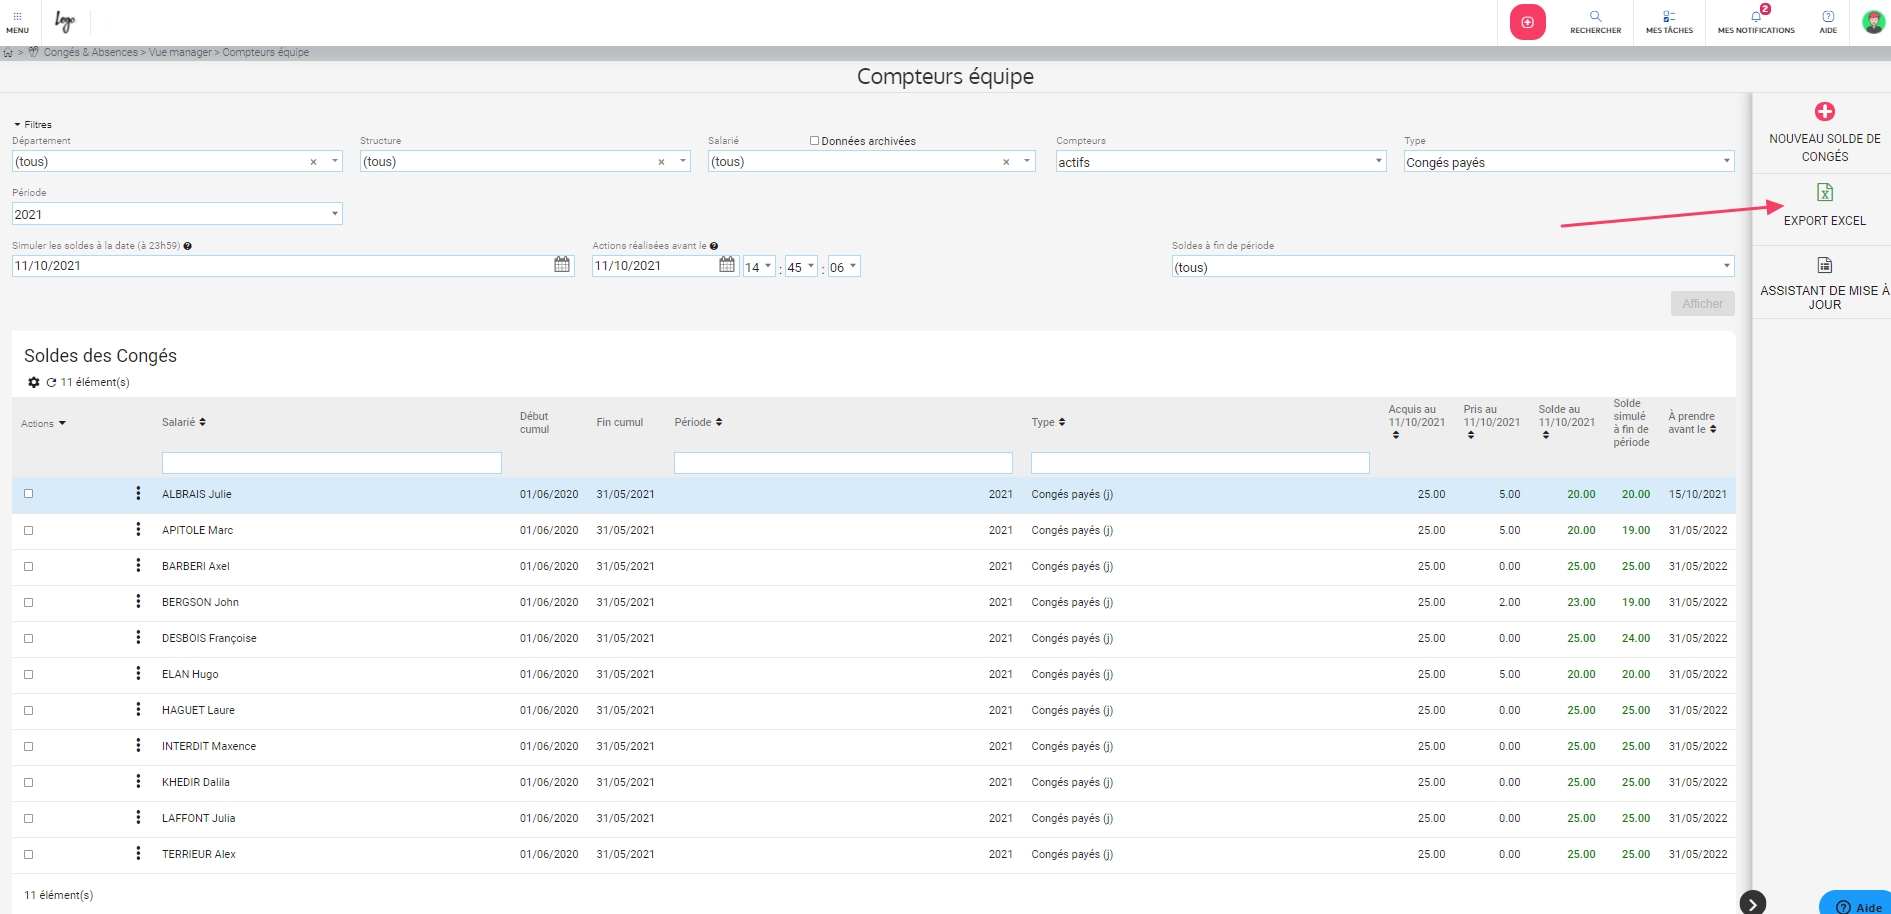
Task: Select checkbox for TERRIEUR Alex row
Action: click(x=29, y=854)
